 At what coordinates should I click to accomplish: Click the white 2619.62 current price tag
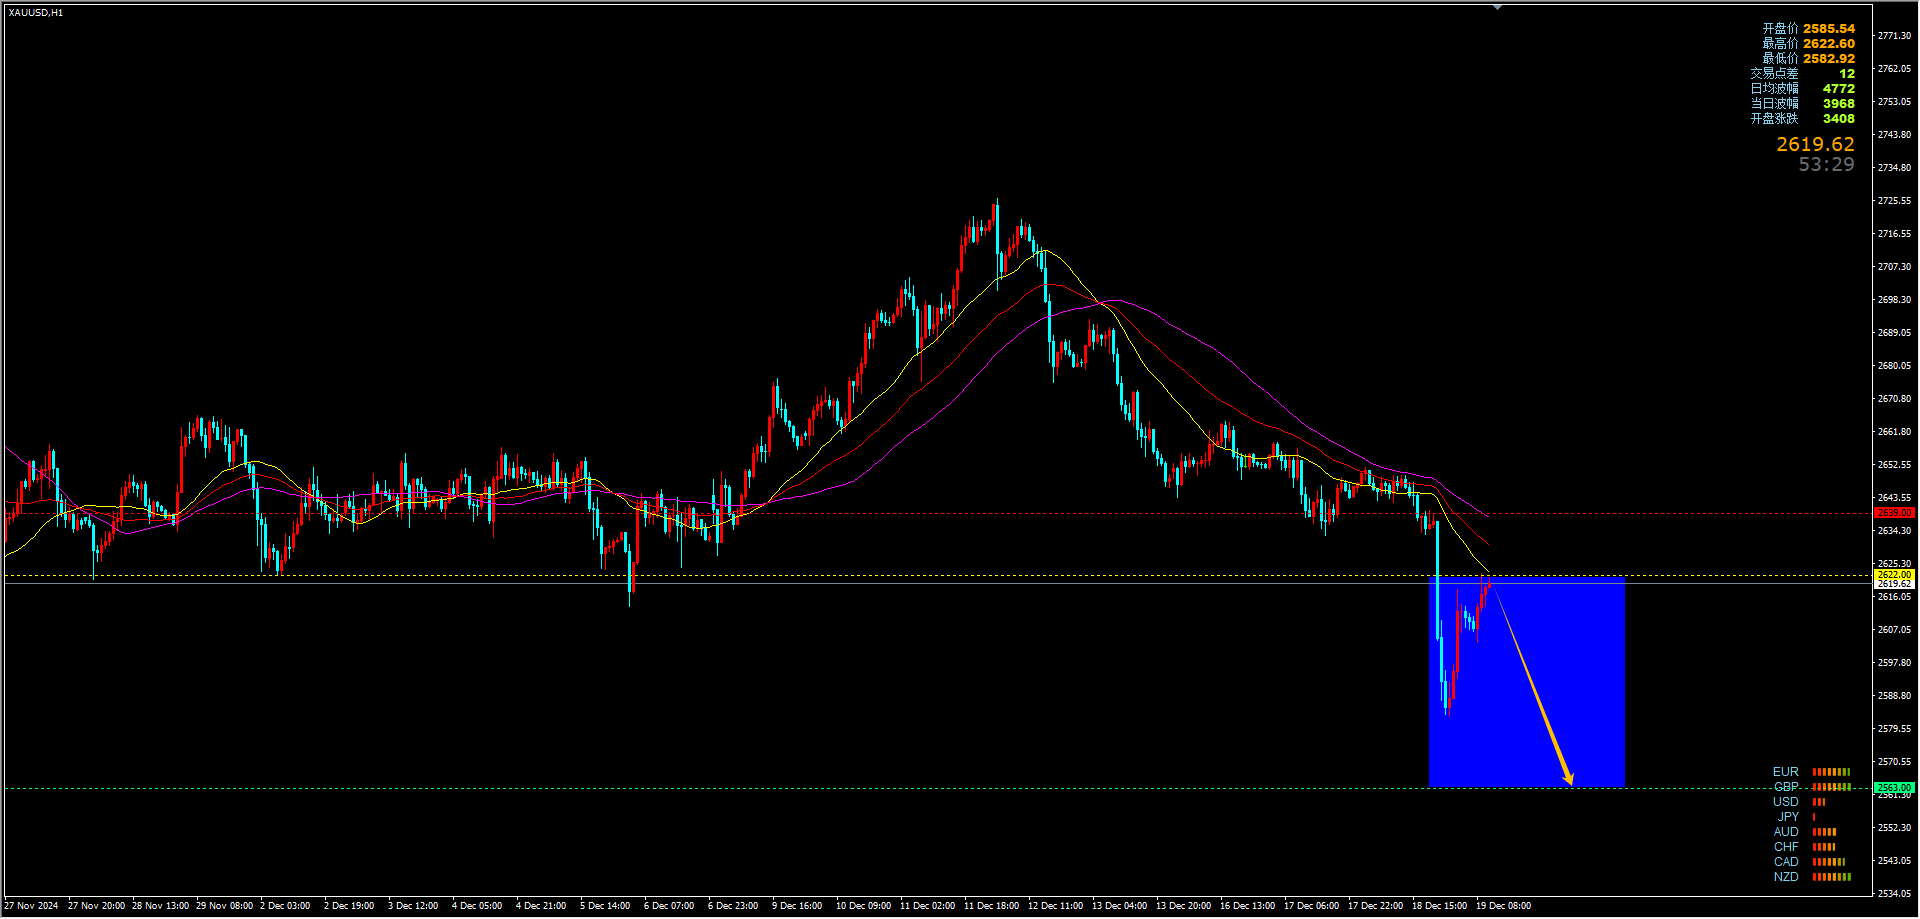coord(1894,583)
